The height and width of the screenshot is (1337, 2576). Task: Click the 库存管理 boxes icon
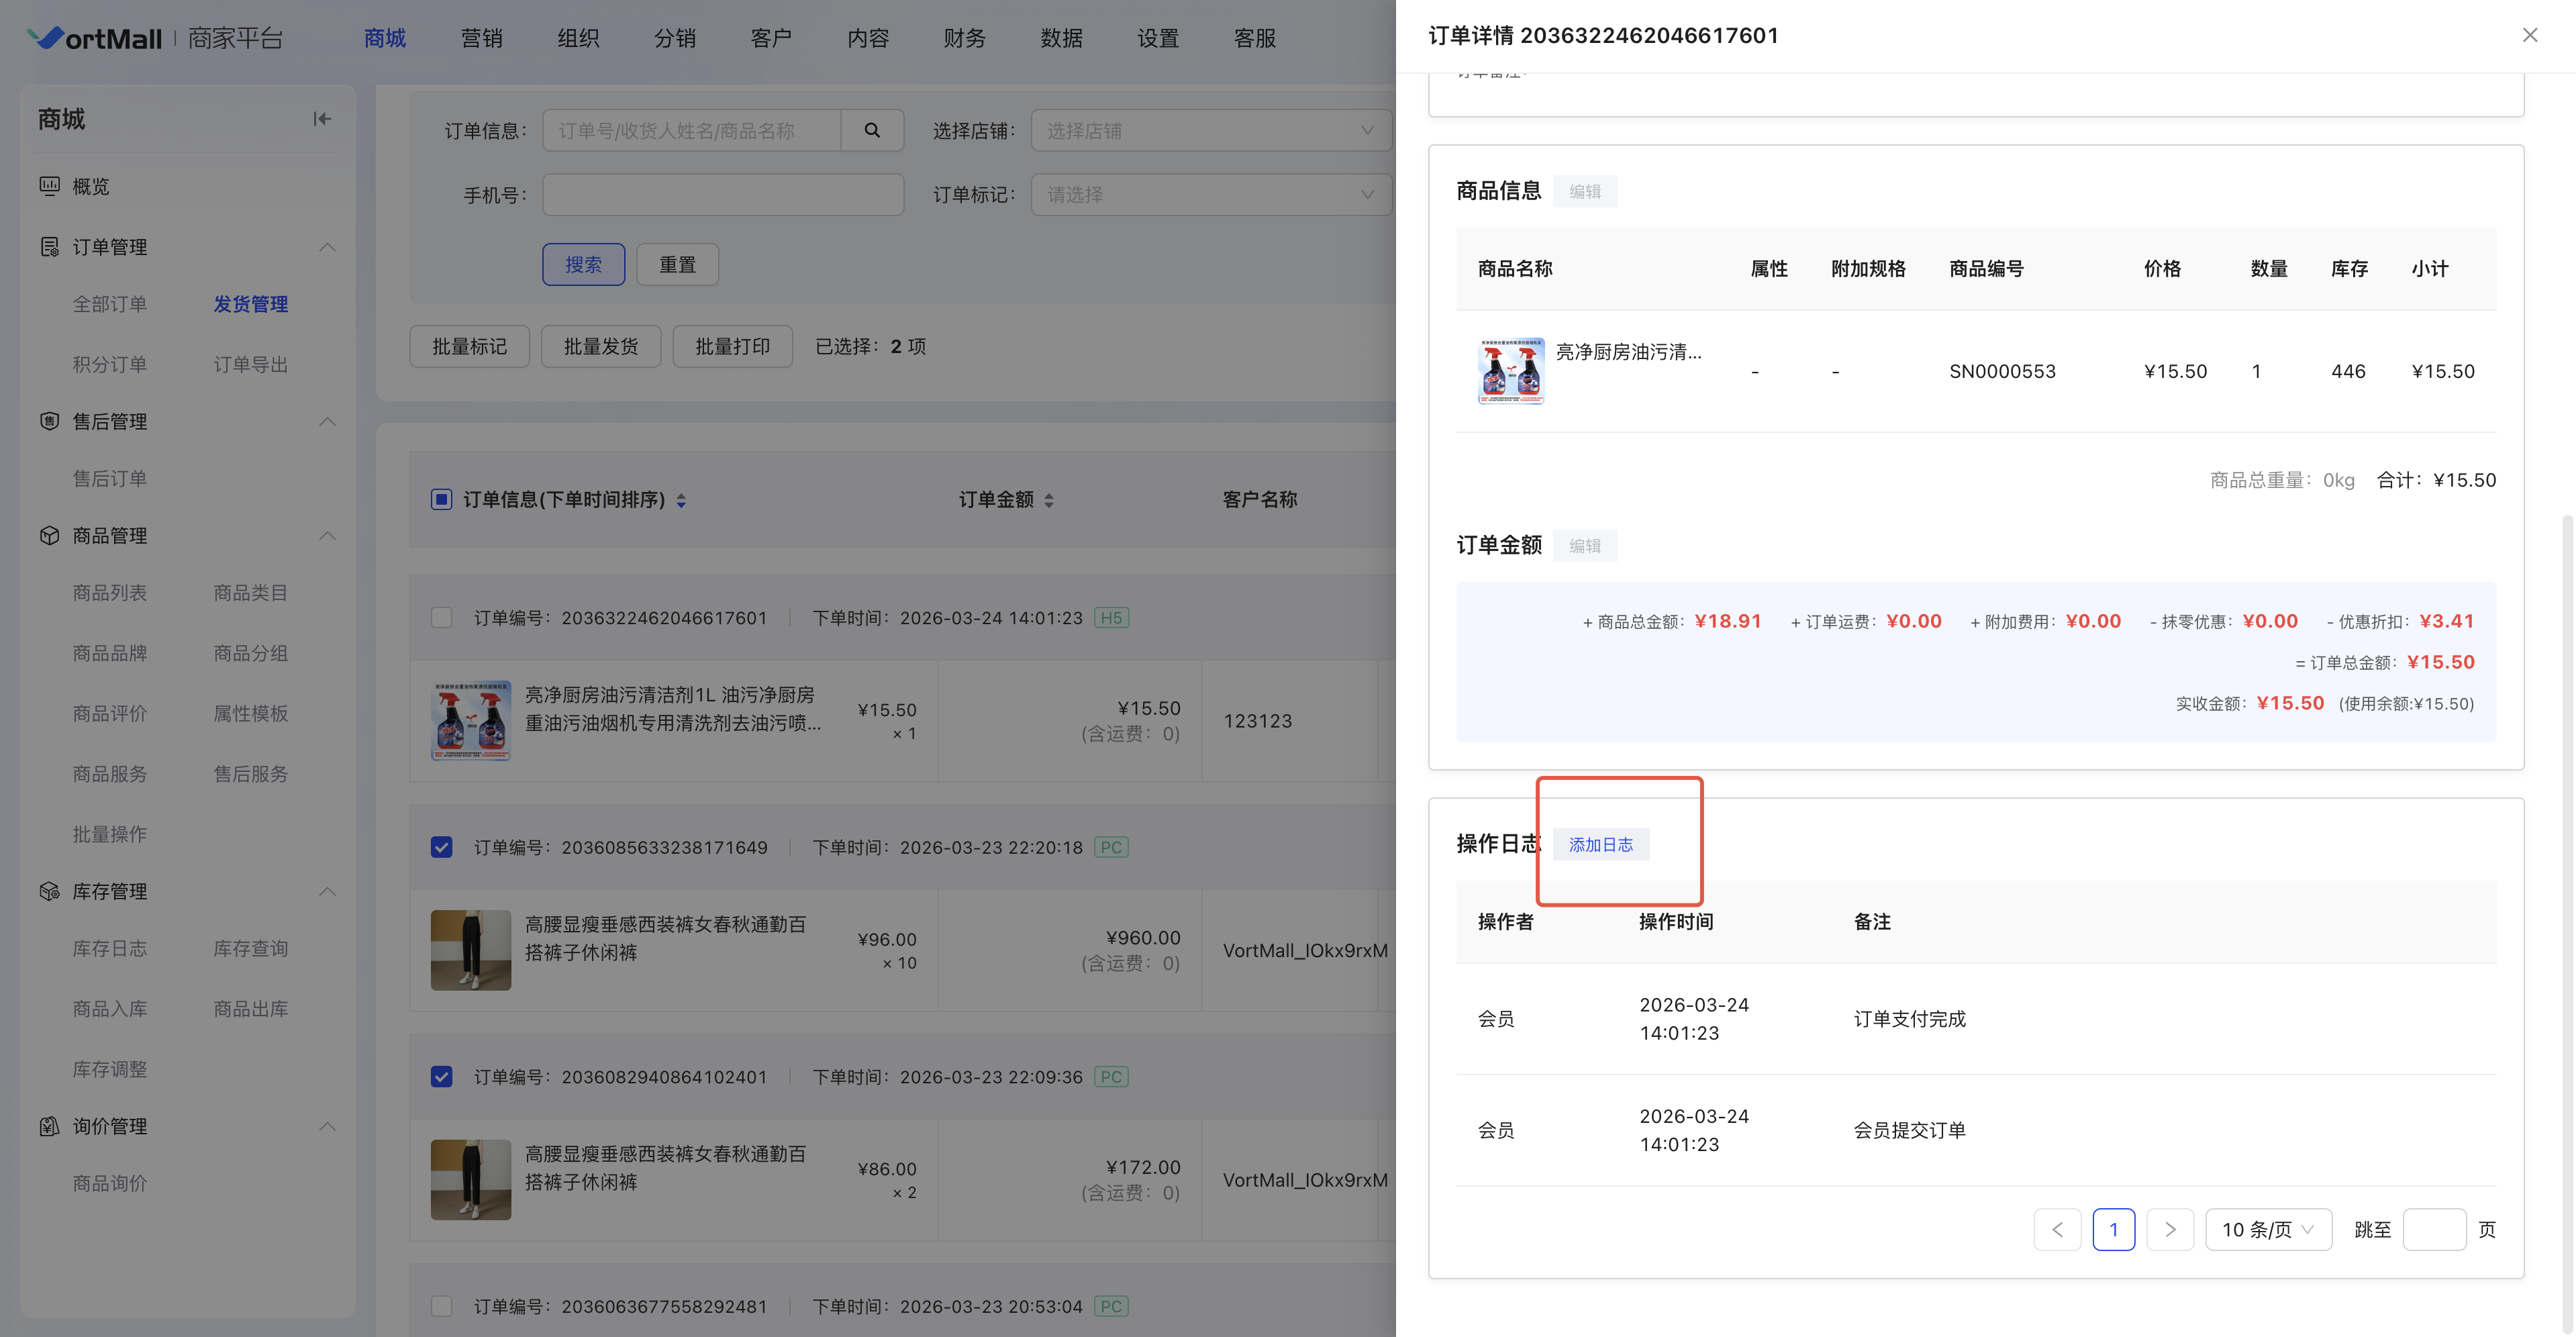click(49, 890)
